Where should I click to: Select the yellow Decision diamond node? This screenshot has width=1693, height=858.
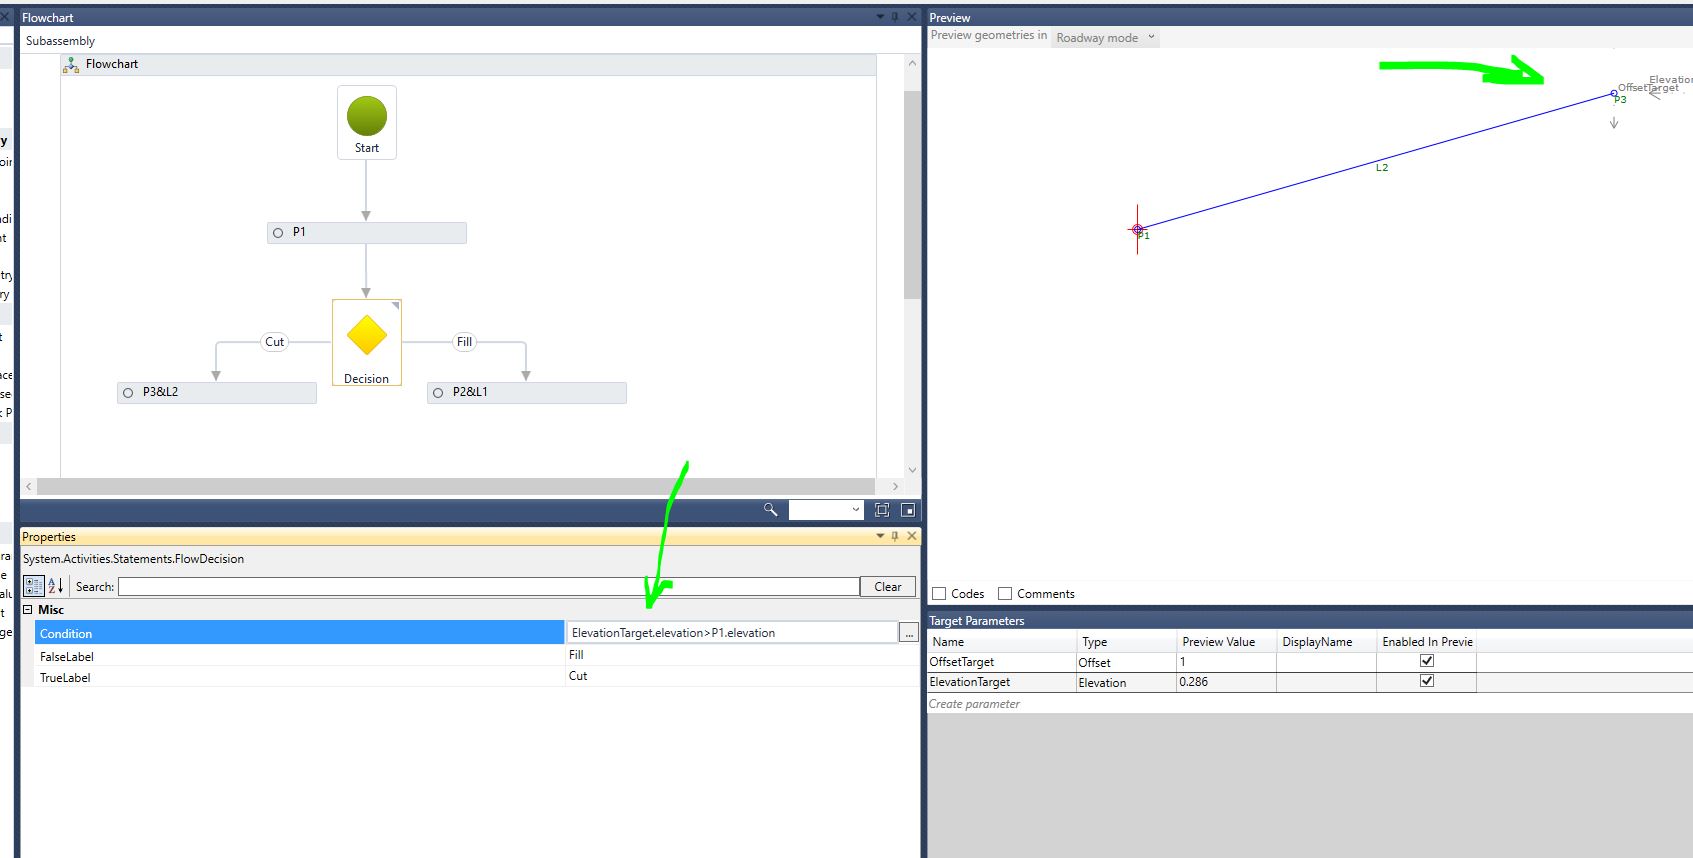pos(367,336)
